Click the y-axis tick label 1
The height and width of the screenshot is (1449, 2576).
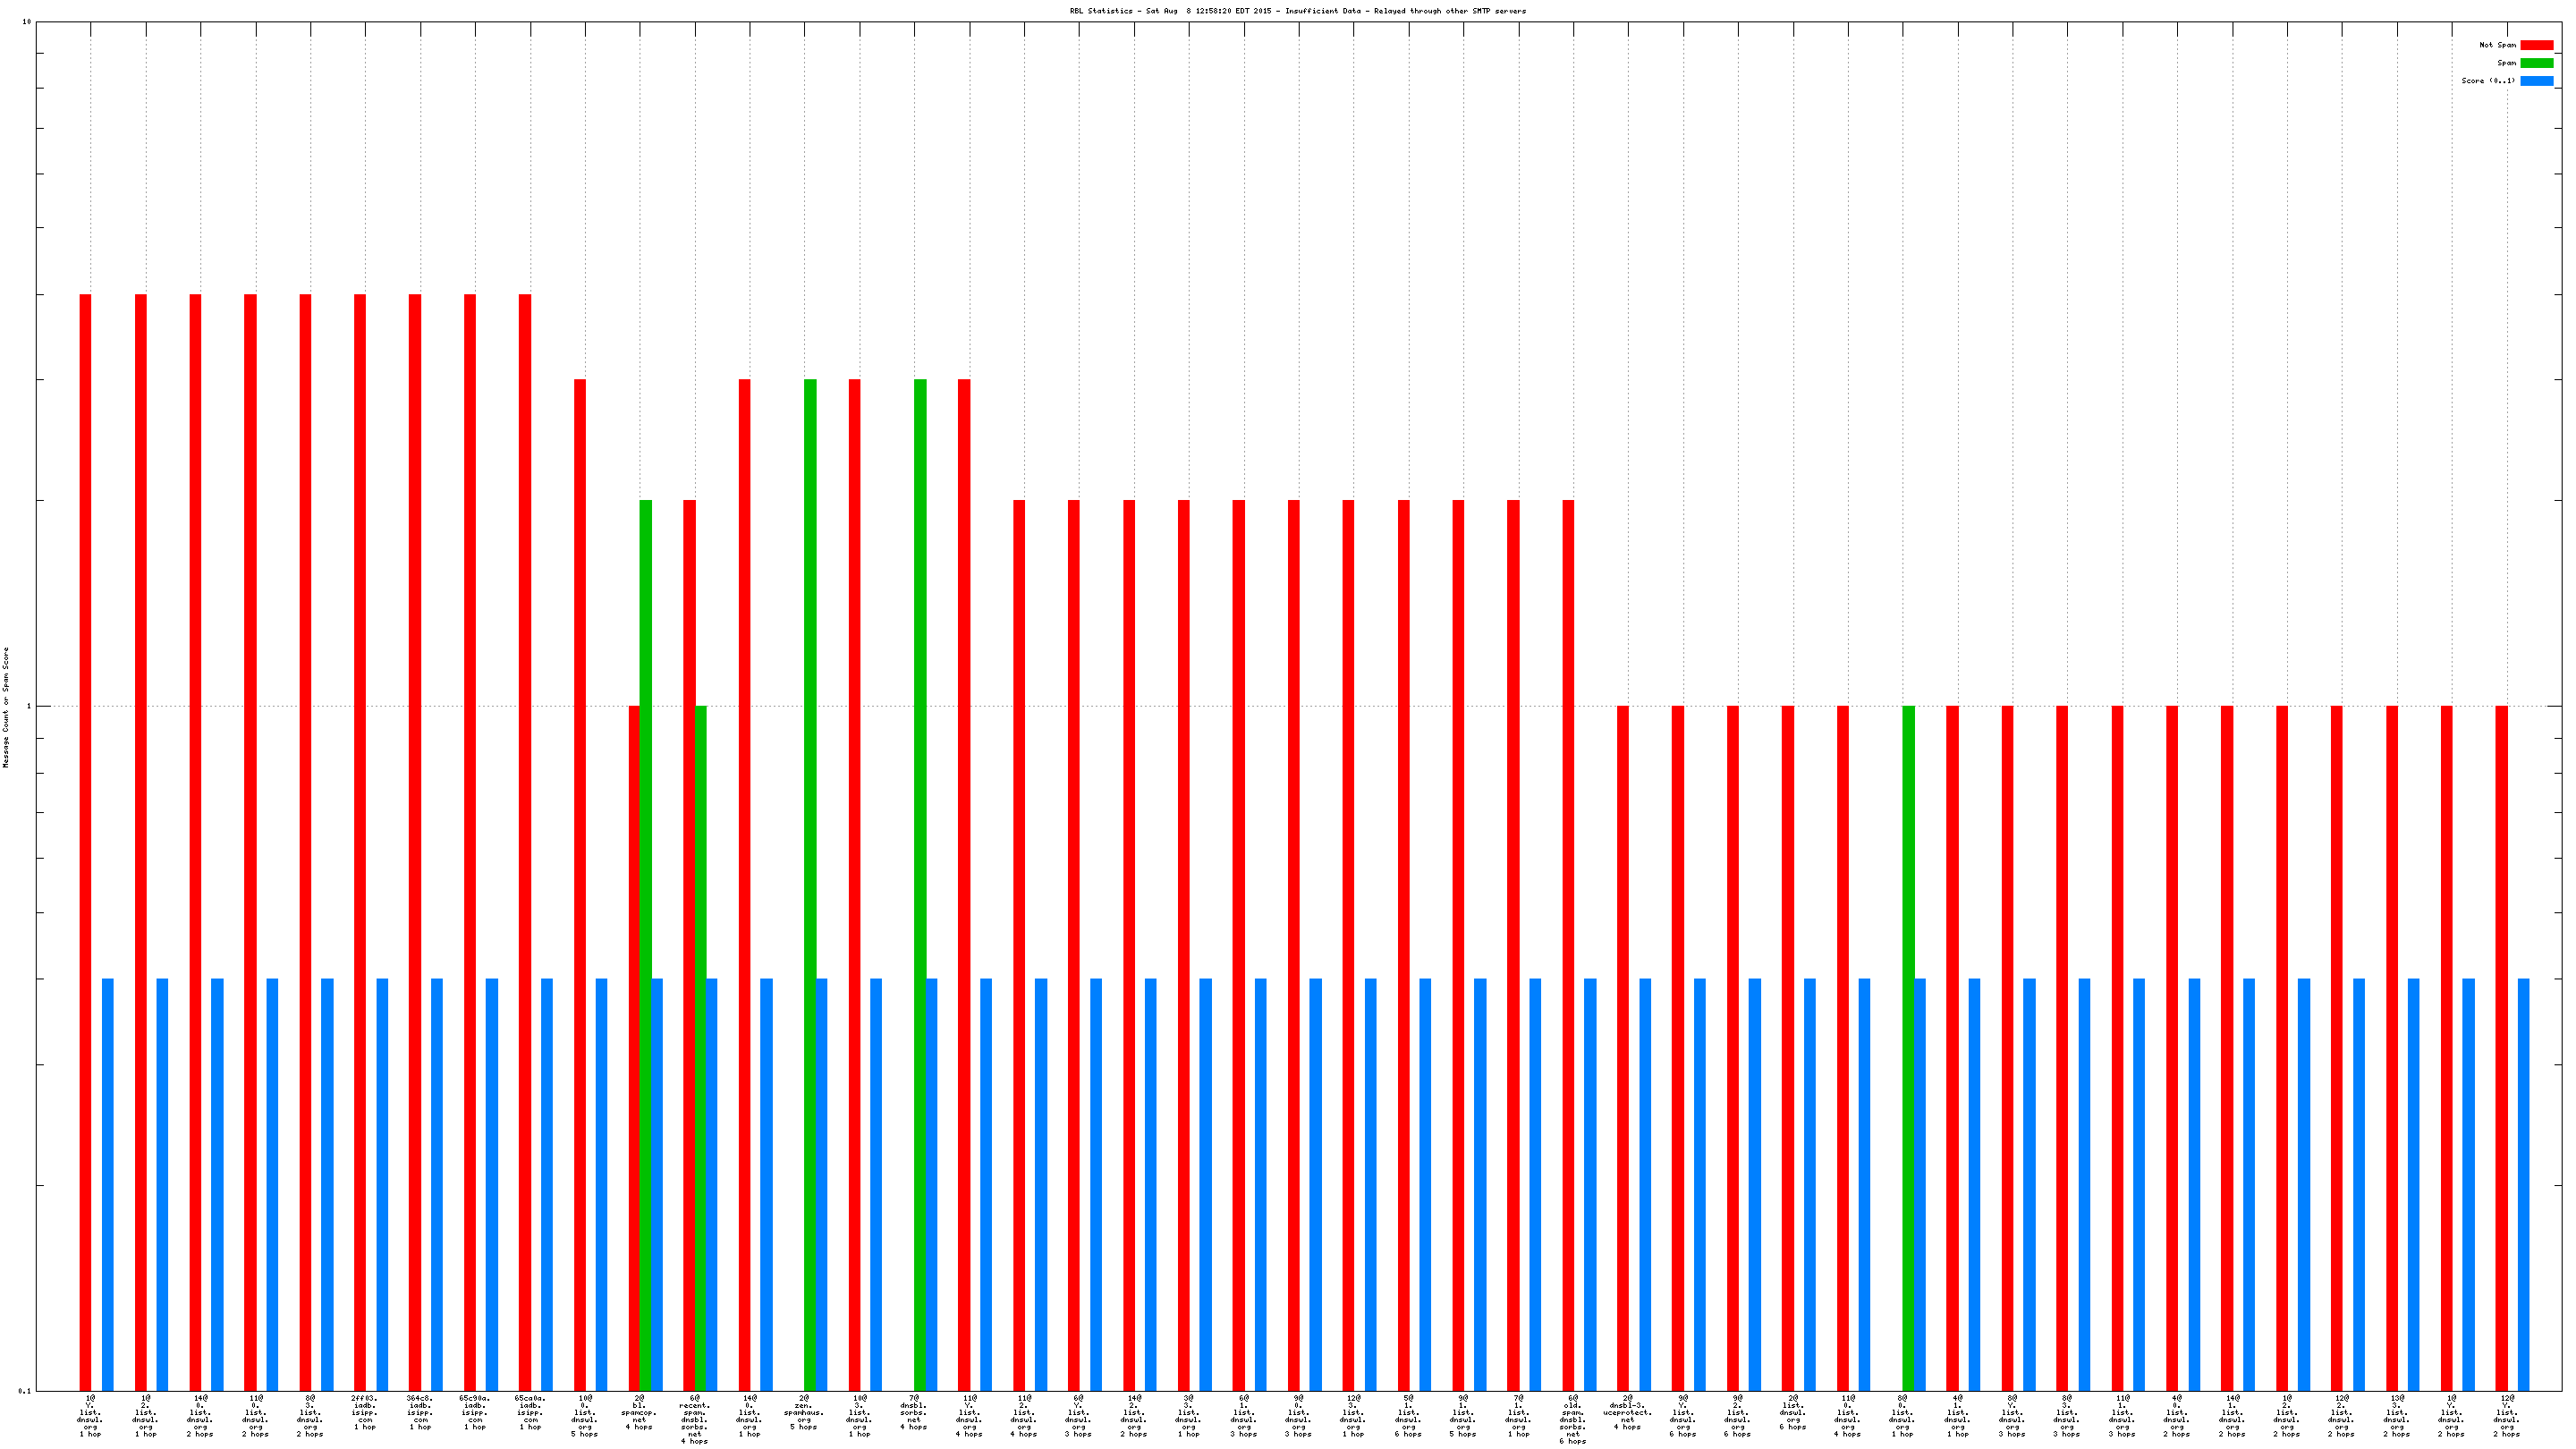pyautogui.click(x=28, y=707)
